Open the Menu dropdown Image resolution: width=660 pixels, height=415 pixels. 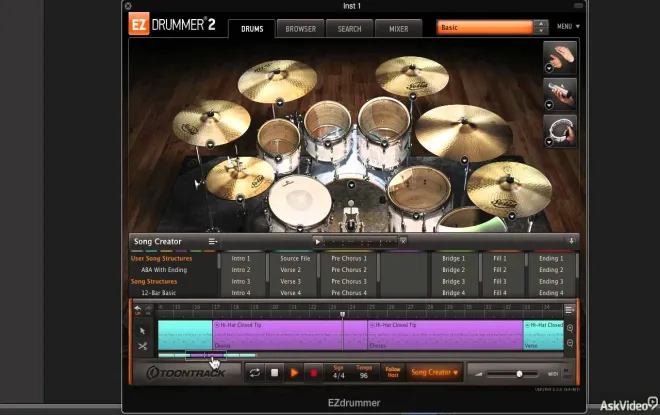(x=568, y=27)
